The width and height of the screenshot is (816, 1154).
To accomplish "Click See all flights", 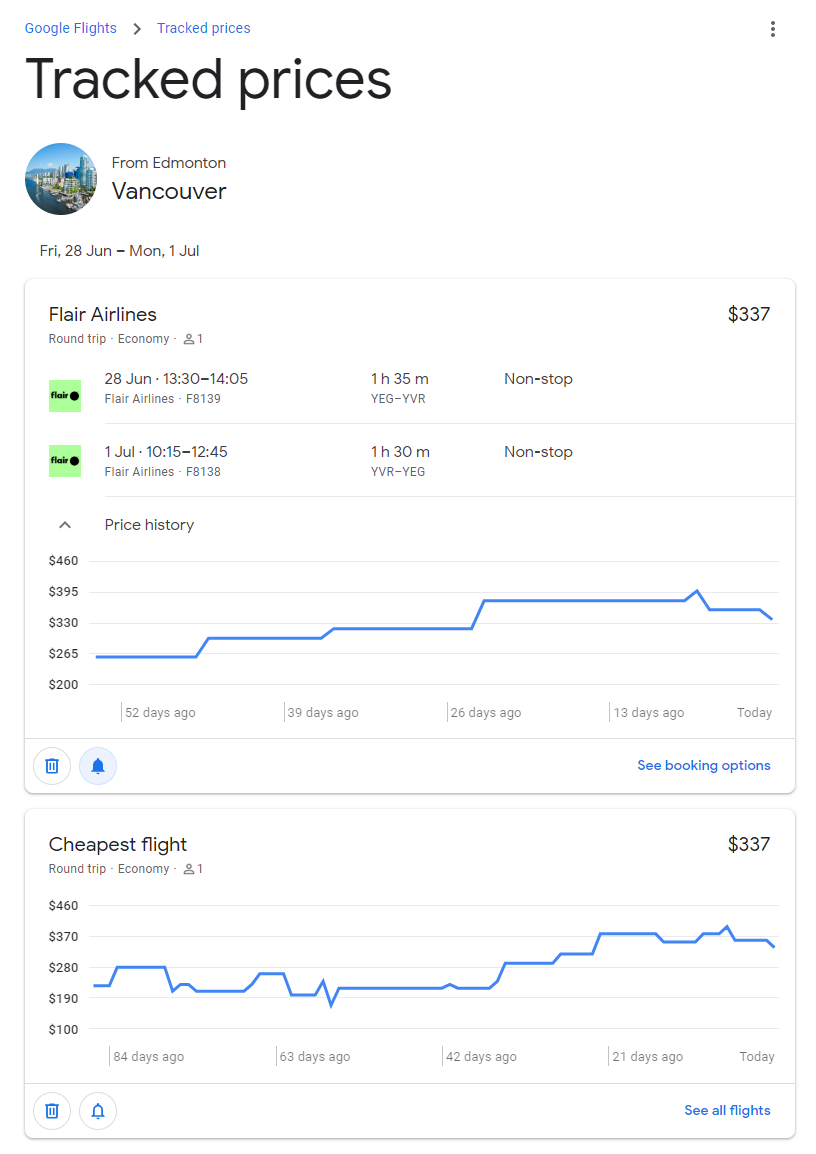I will [x=727, y=1110].
